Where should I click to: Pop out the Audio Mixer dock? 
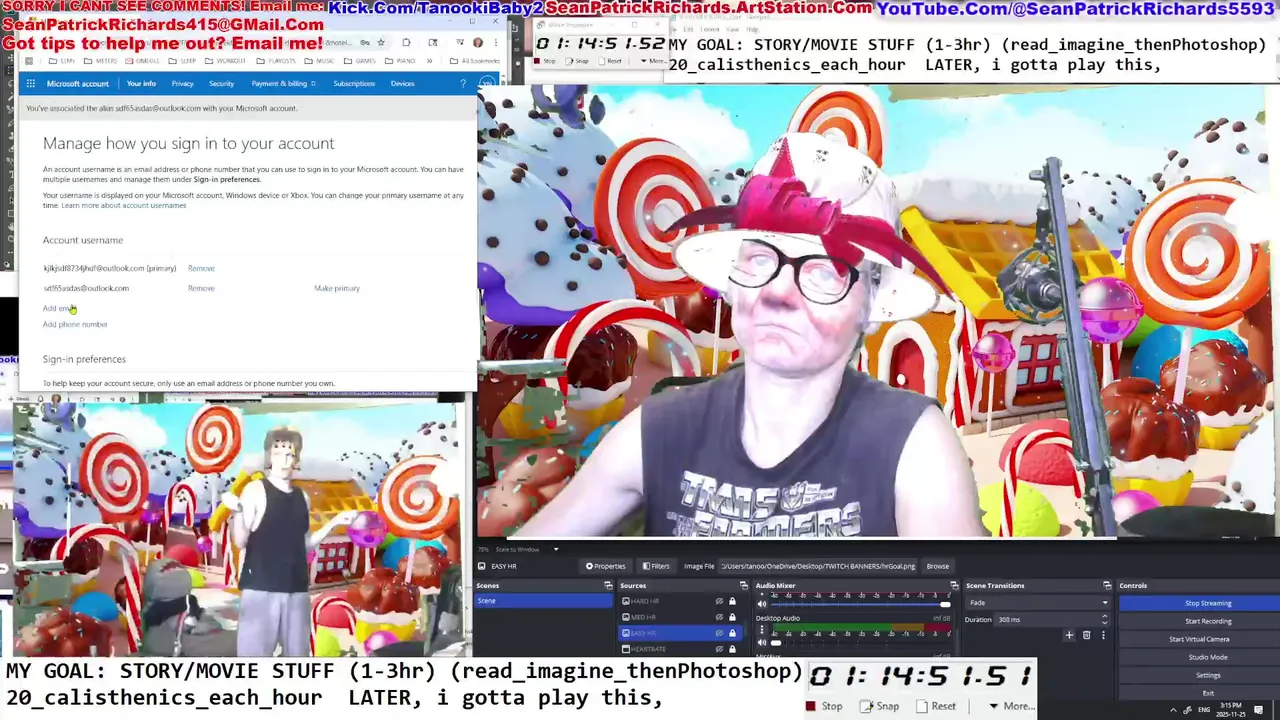[x=954, y=585]
